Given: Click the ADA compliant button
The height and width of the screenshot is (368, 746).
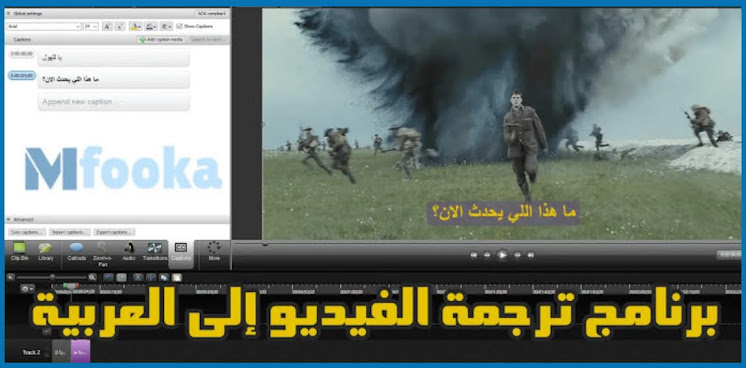Looking at the screenshot, I should [x=212, y=14].
